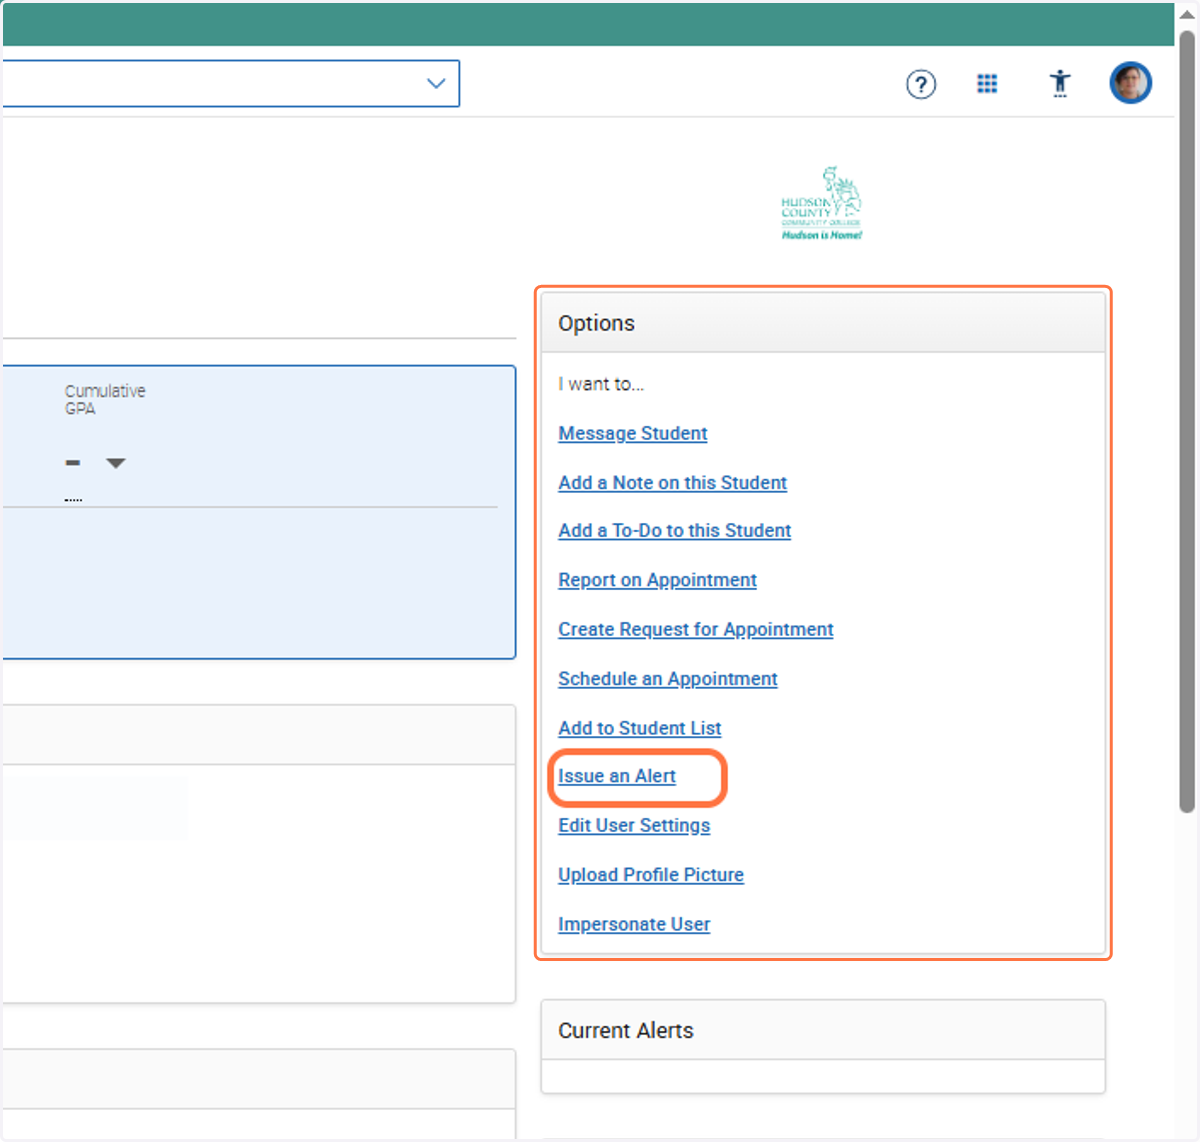Select the 'I want to...' text
The height and width of the screenshot is (1142, 1200).
(x=601, y=384)
